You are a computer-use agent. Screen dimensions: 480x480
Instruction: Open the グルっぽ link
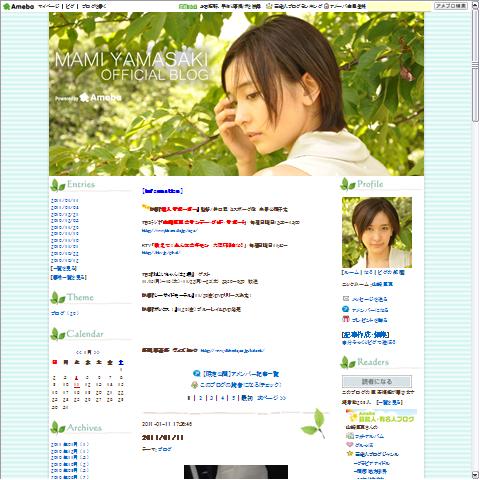[364, 445]
